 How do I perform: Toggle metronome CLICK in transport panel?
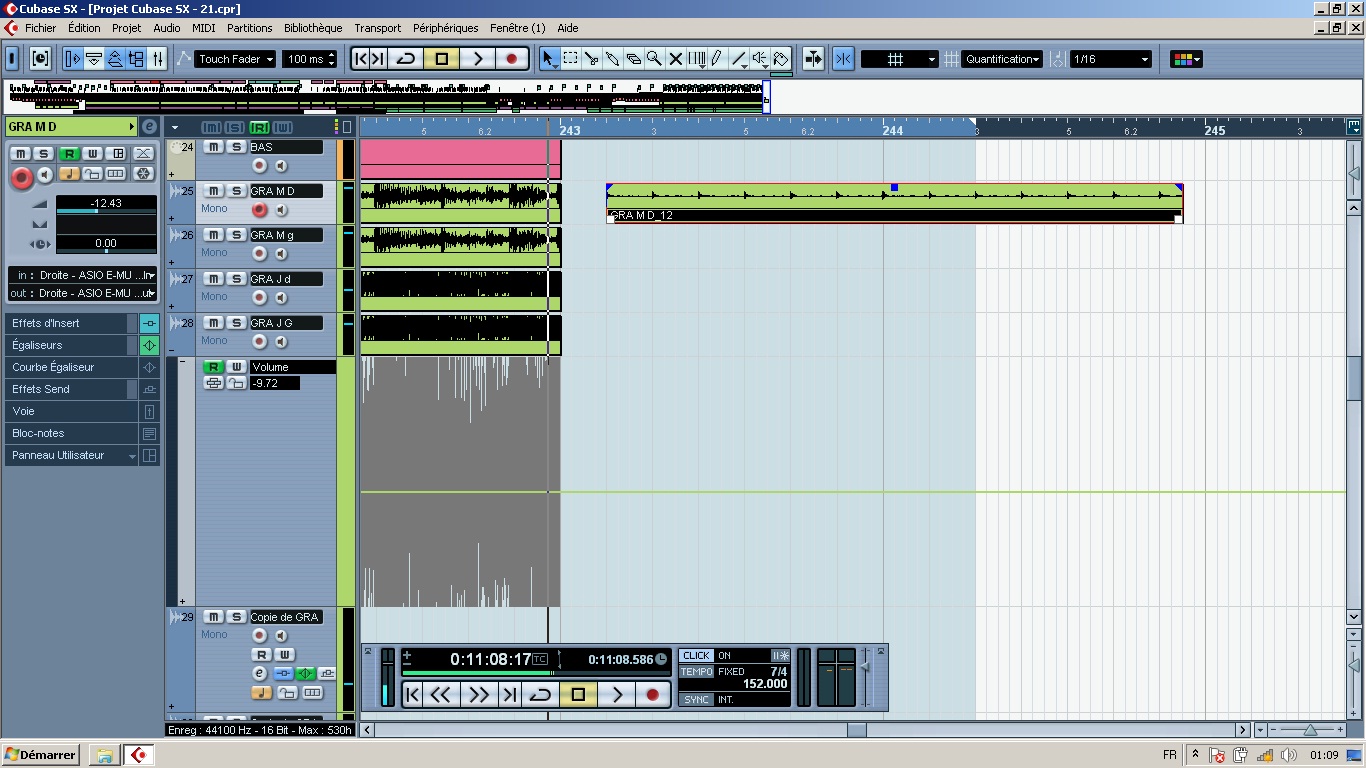click(696, 656)
